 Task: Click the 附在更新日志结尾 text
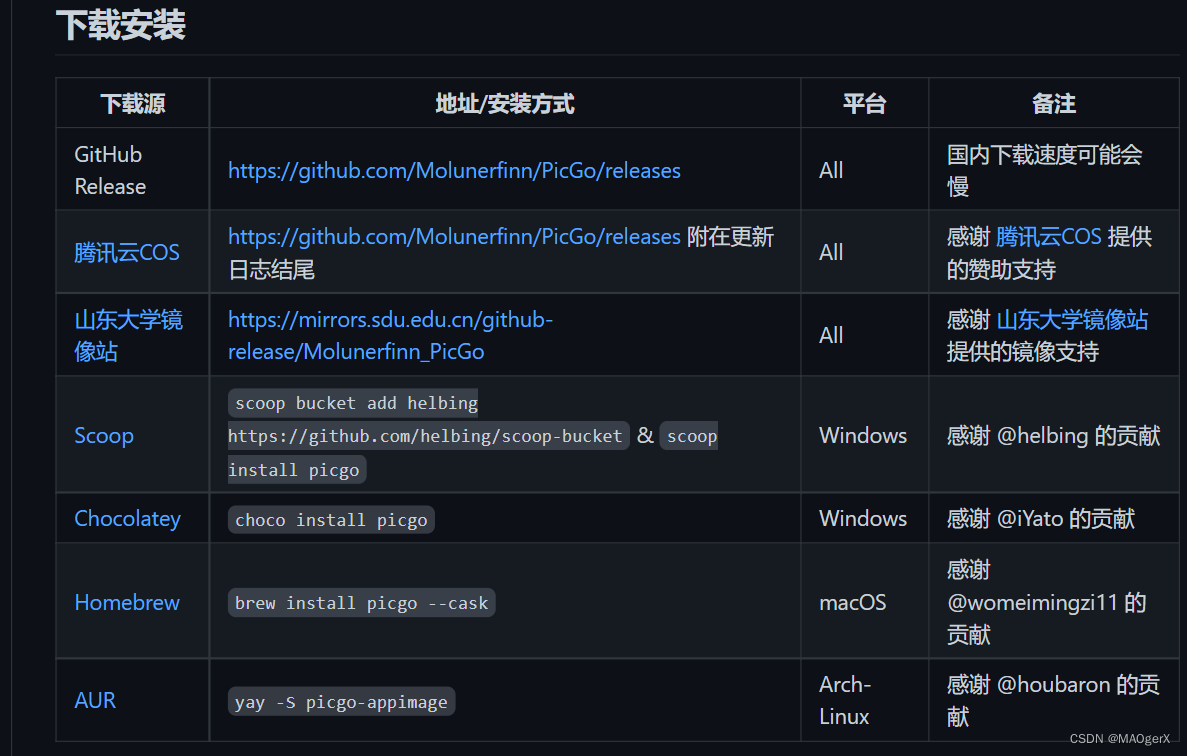pos(501,253)
